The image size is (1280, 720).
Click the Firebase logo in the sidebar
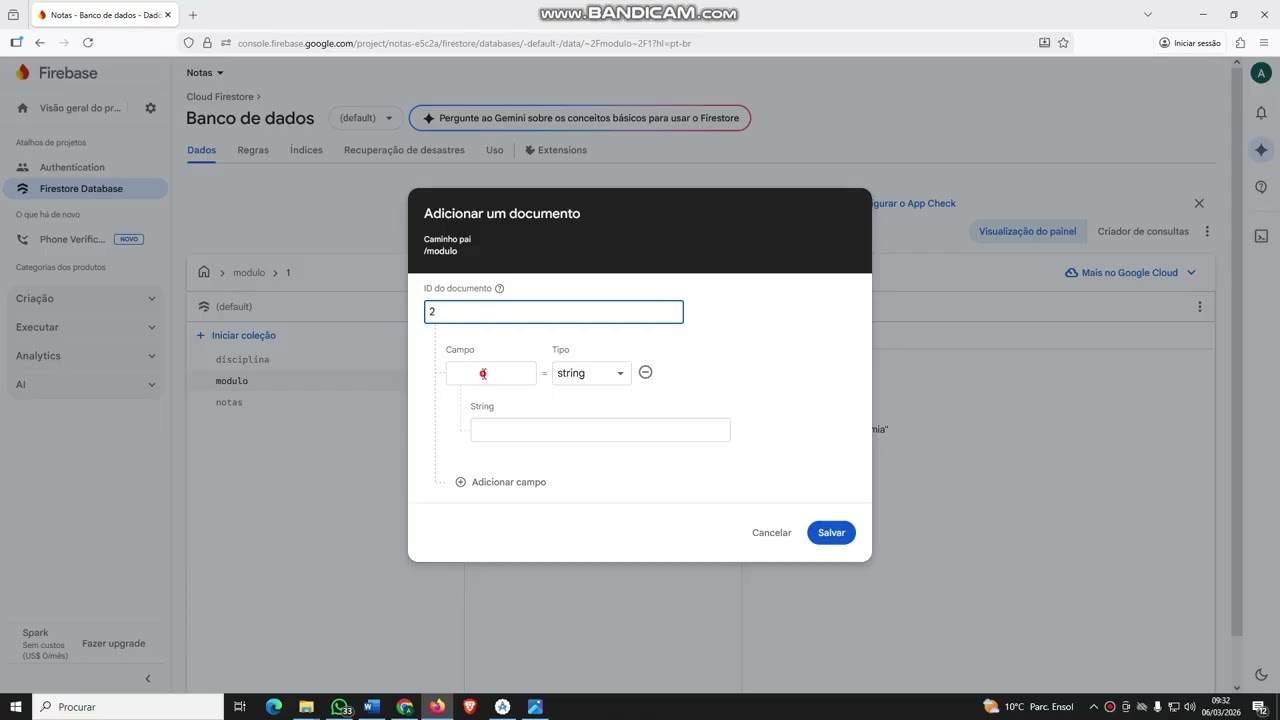pos(57,73)
